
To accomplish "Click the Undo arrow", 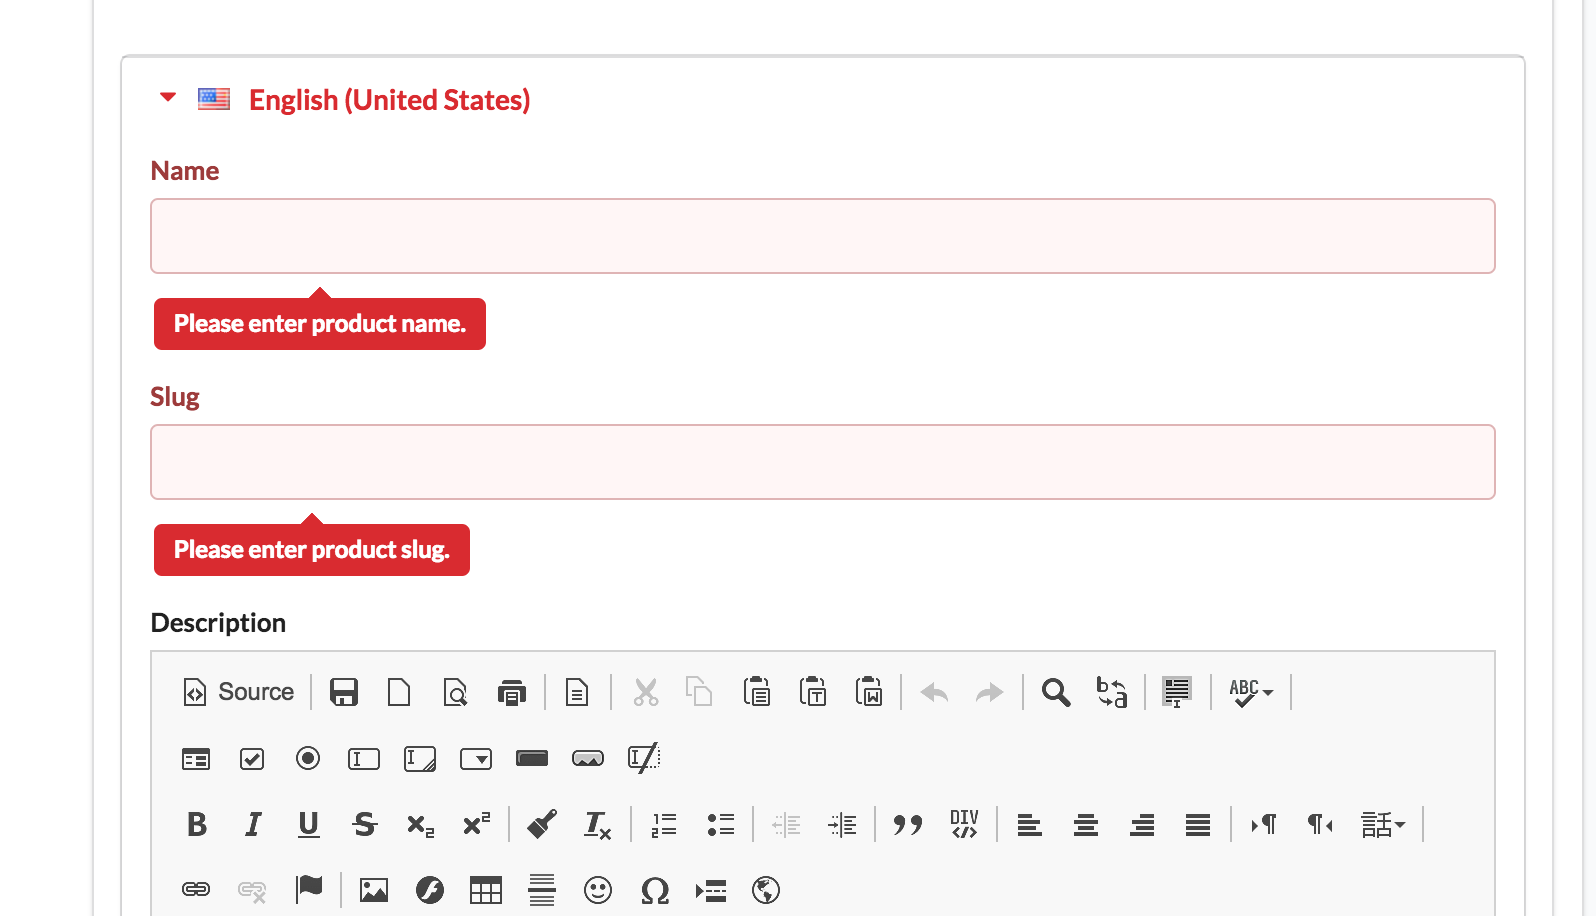I will tap(934, 692).
